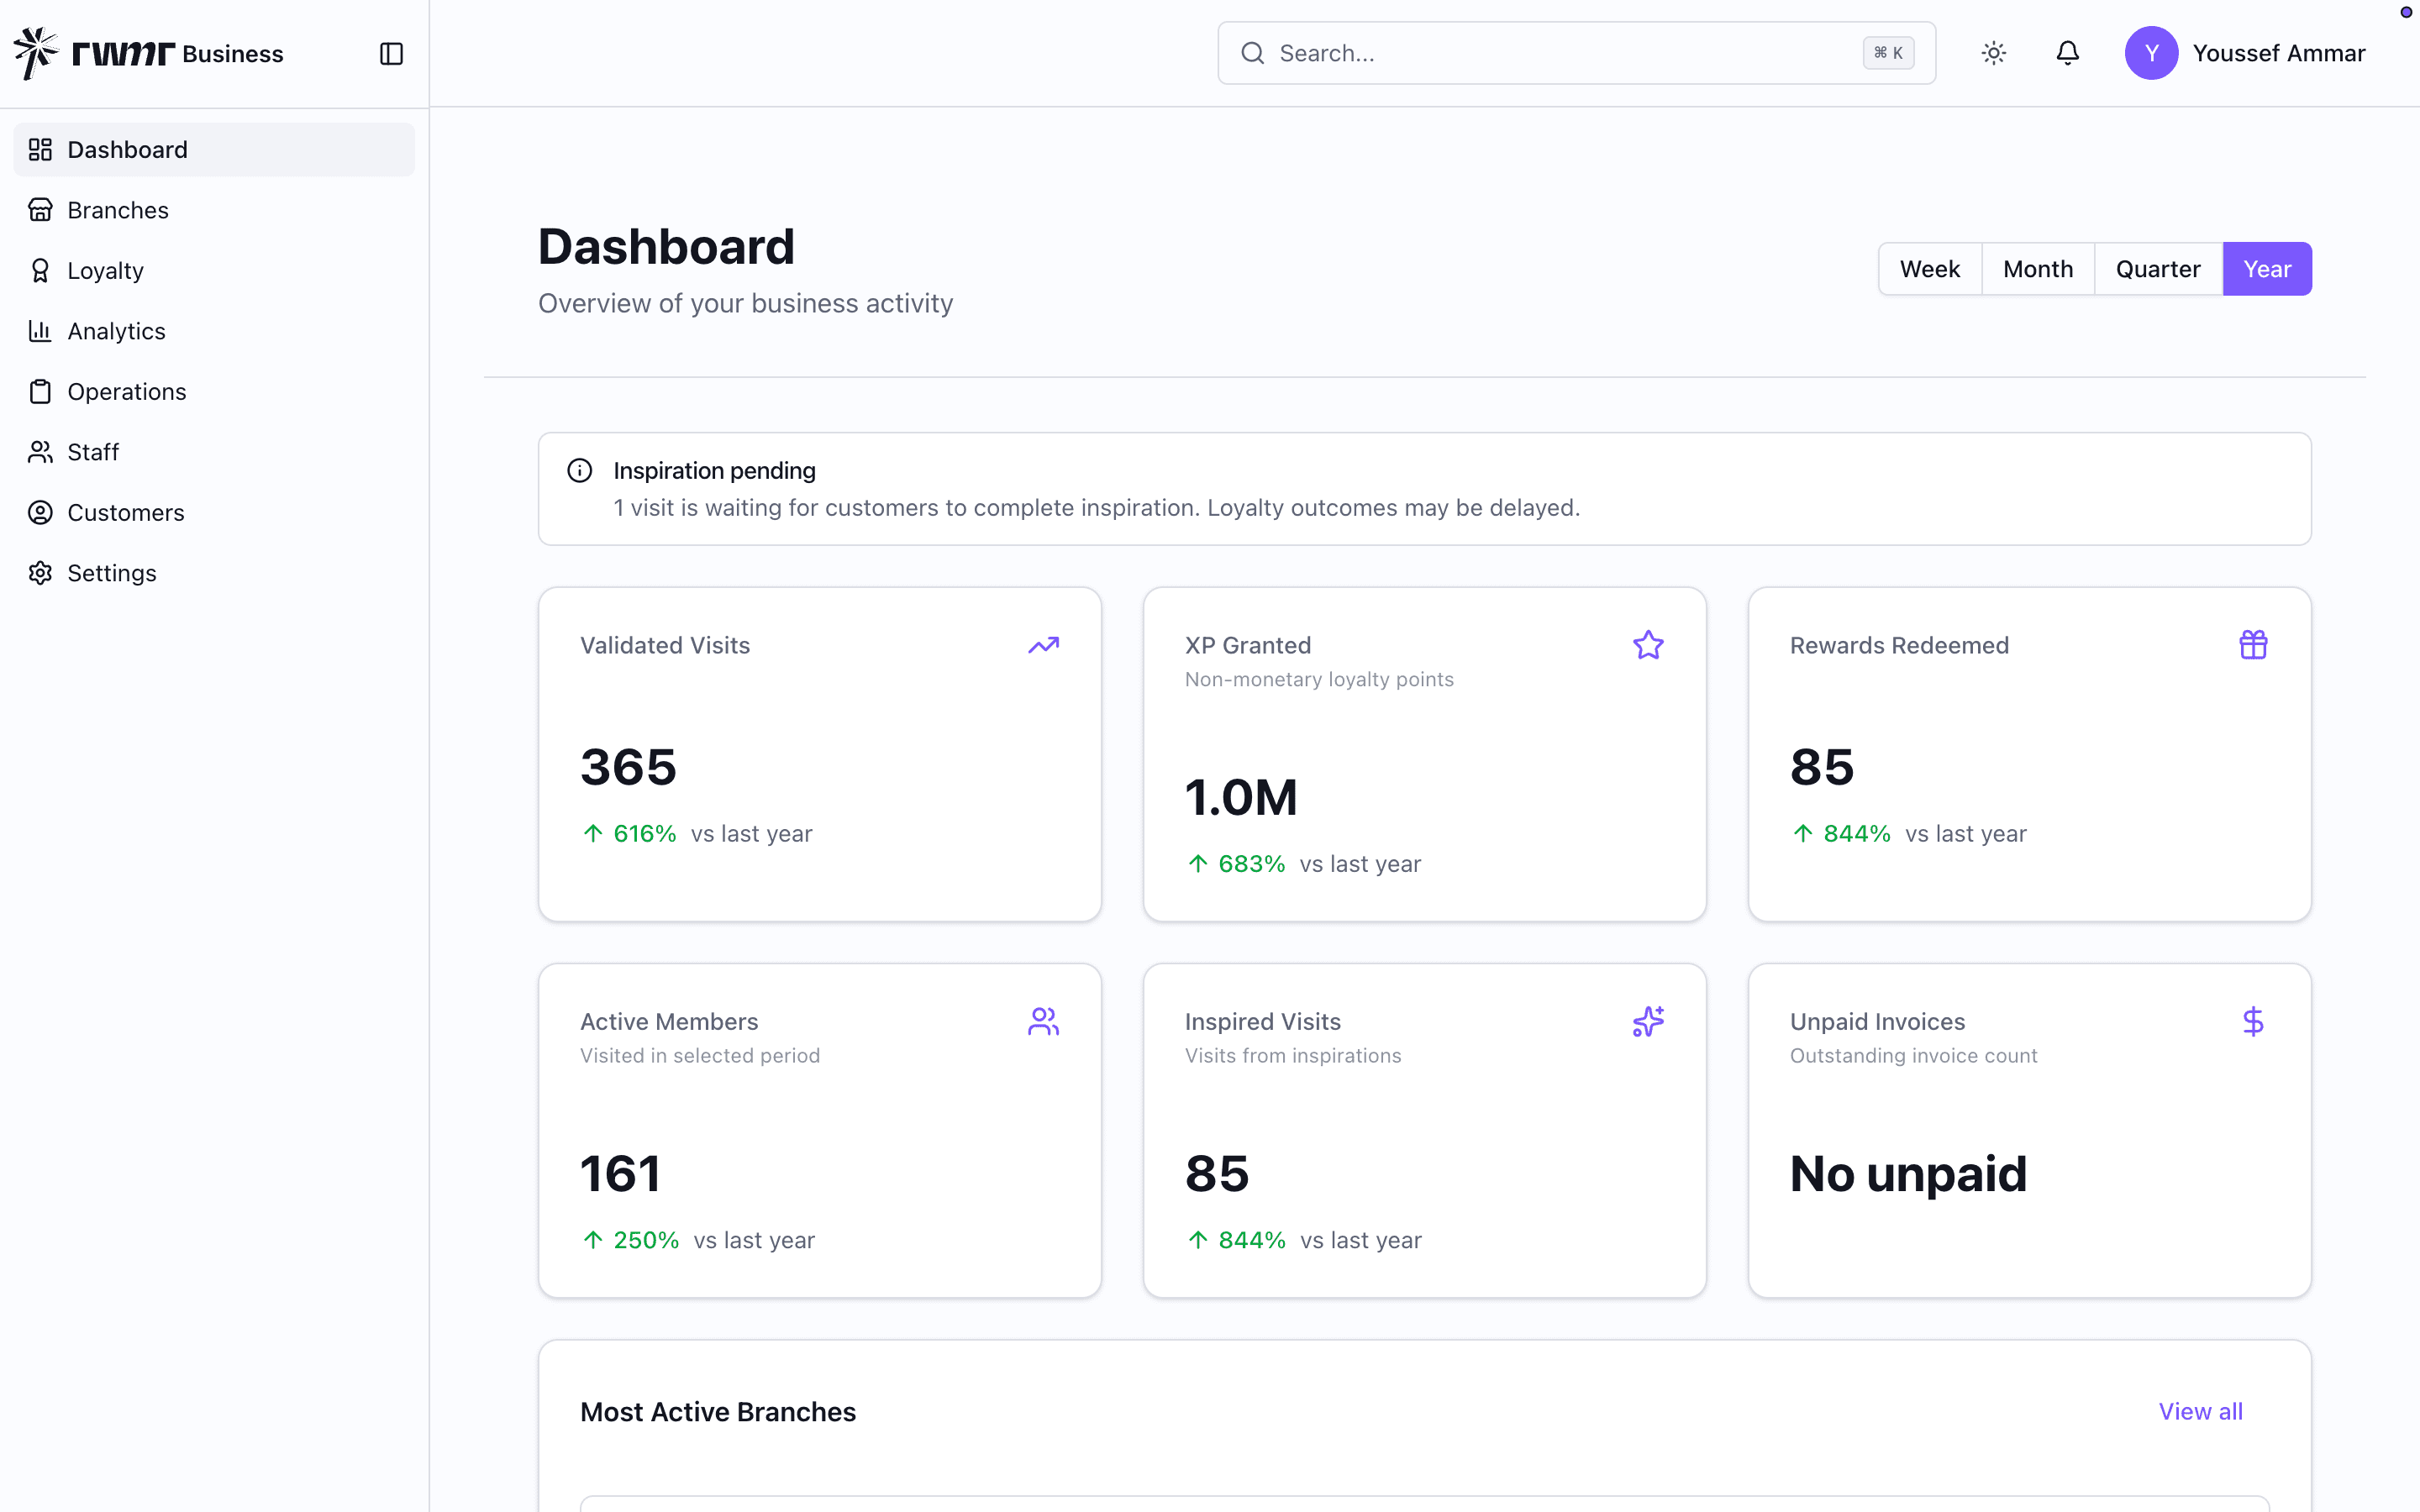Screen dimensions: 2420x1512
Task: Click the magnifier icon in search
Action: click(1252, 53)
